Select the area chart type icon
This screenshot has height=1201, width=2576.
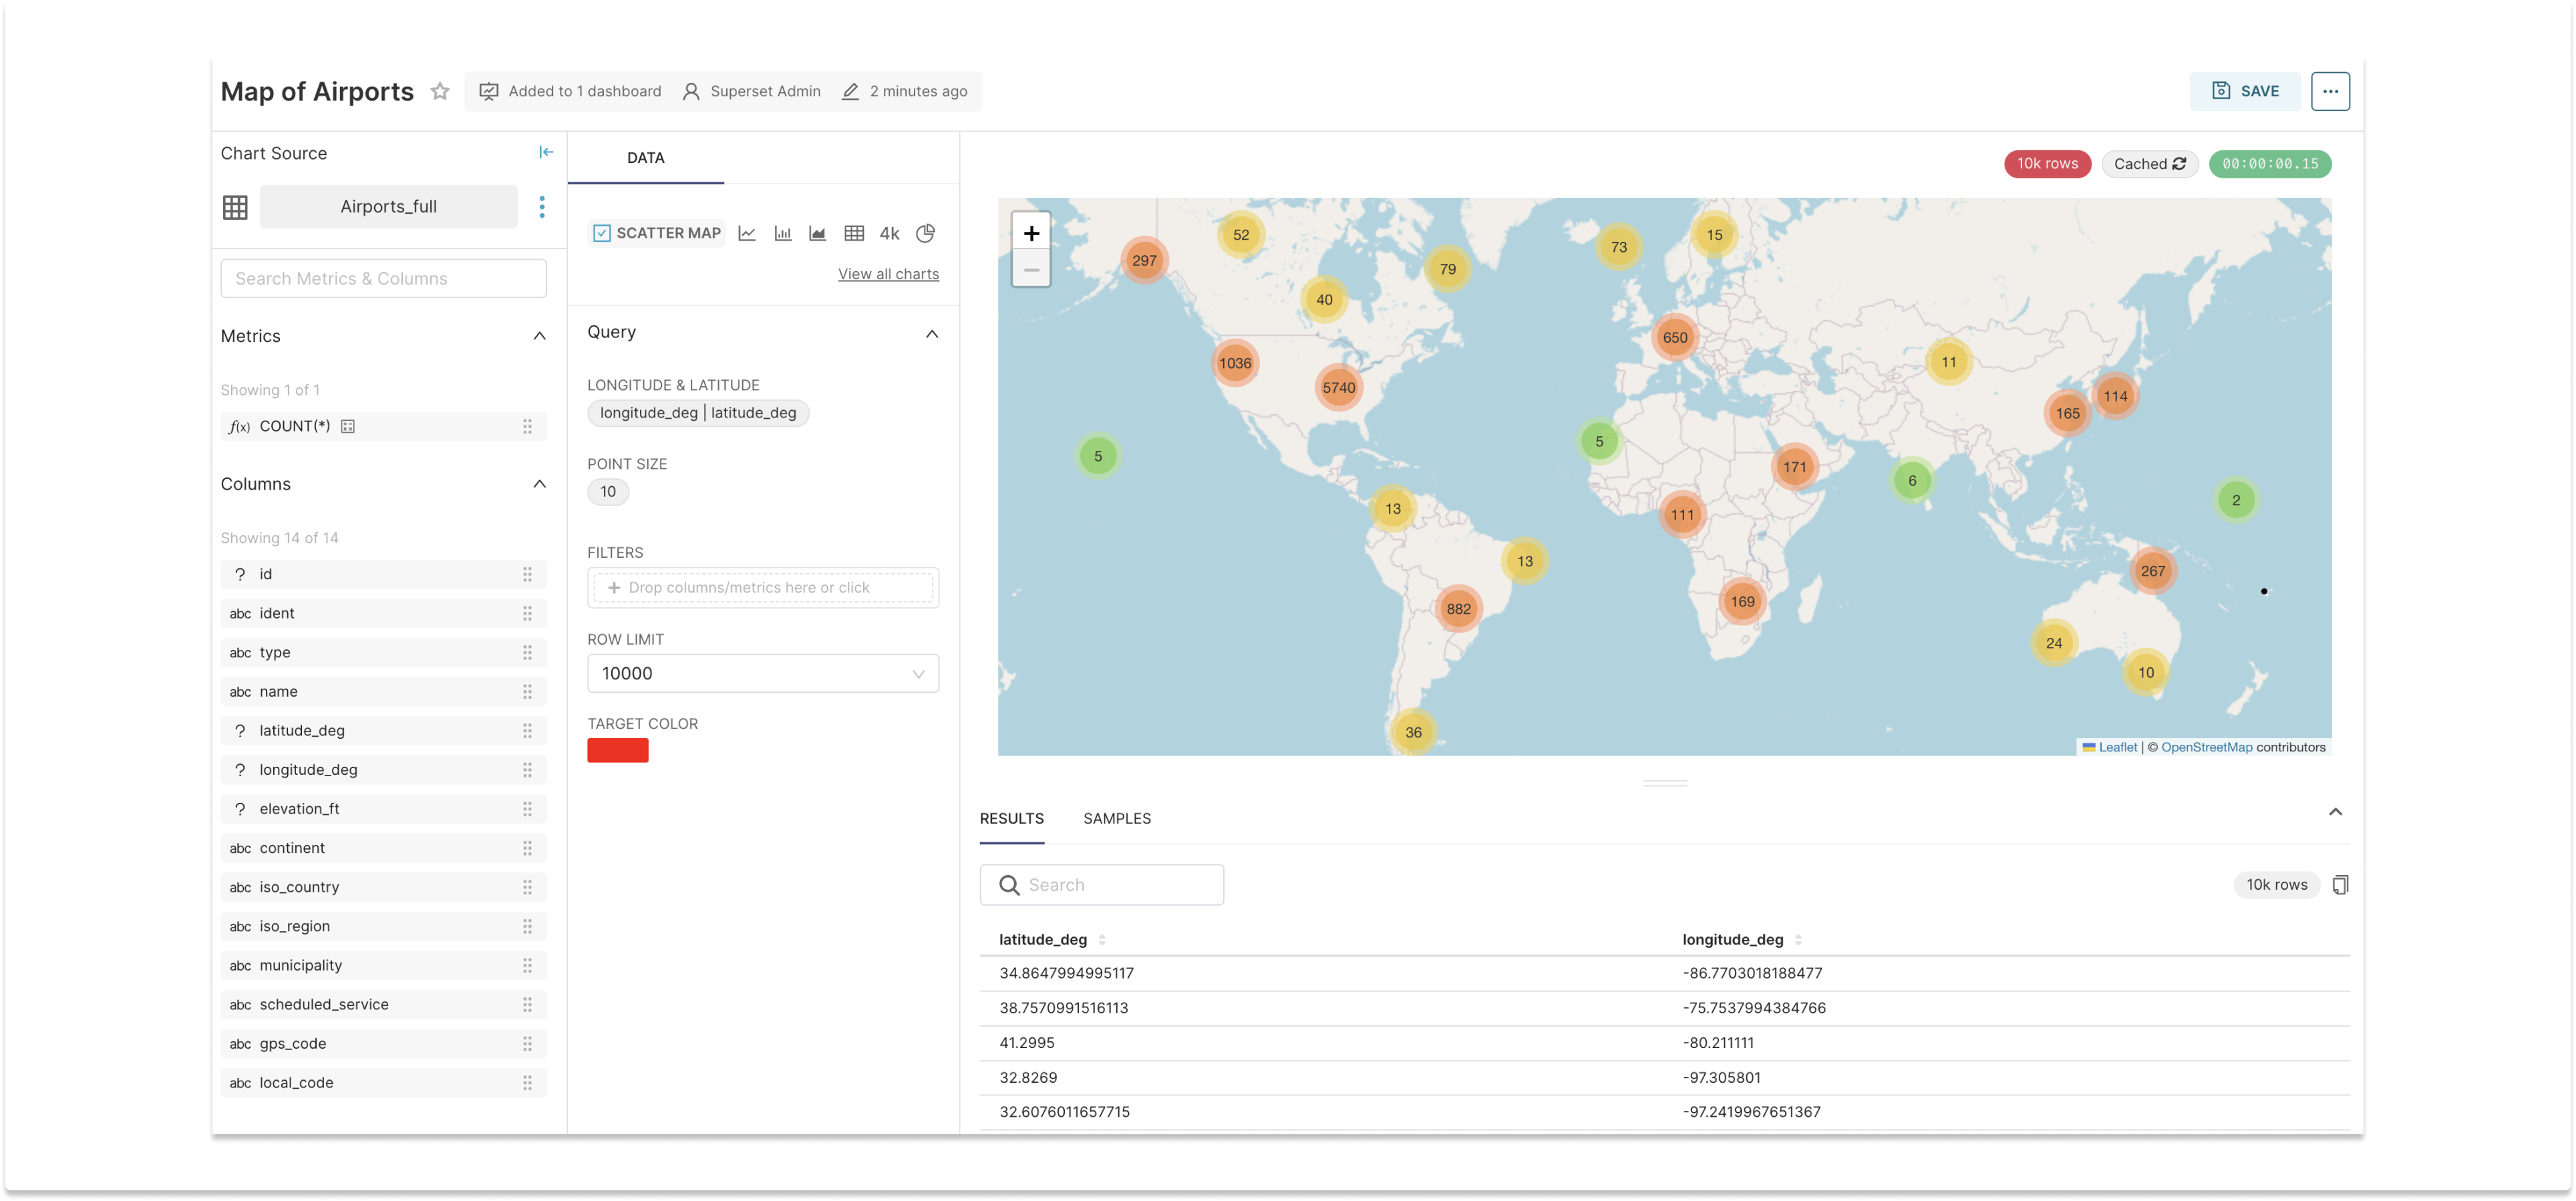tap(817, 233)
